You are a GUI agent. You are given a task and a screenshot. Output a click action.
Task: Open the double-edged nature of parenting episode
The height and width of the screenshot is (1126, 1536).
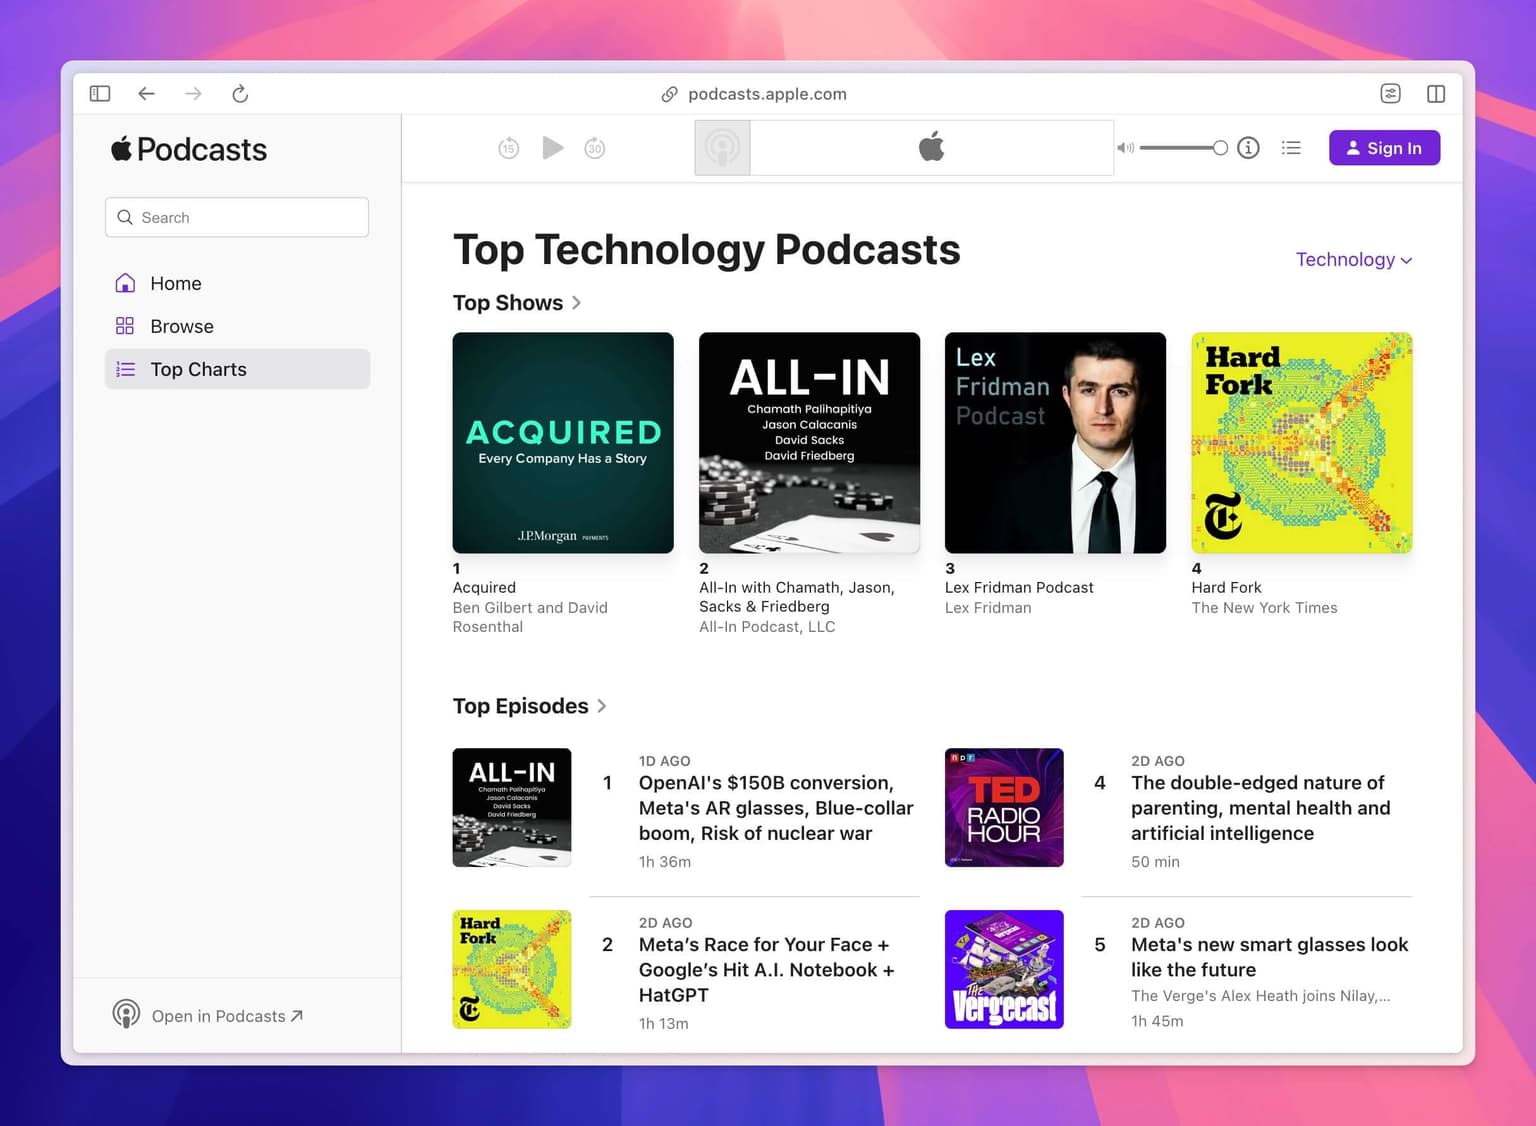pos(1260,808)
